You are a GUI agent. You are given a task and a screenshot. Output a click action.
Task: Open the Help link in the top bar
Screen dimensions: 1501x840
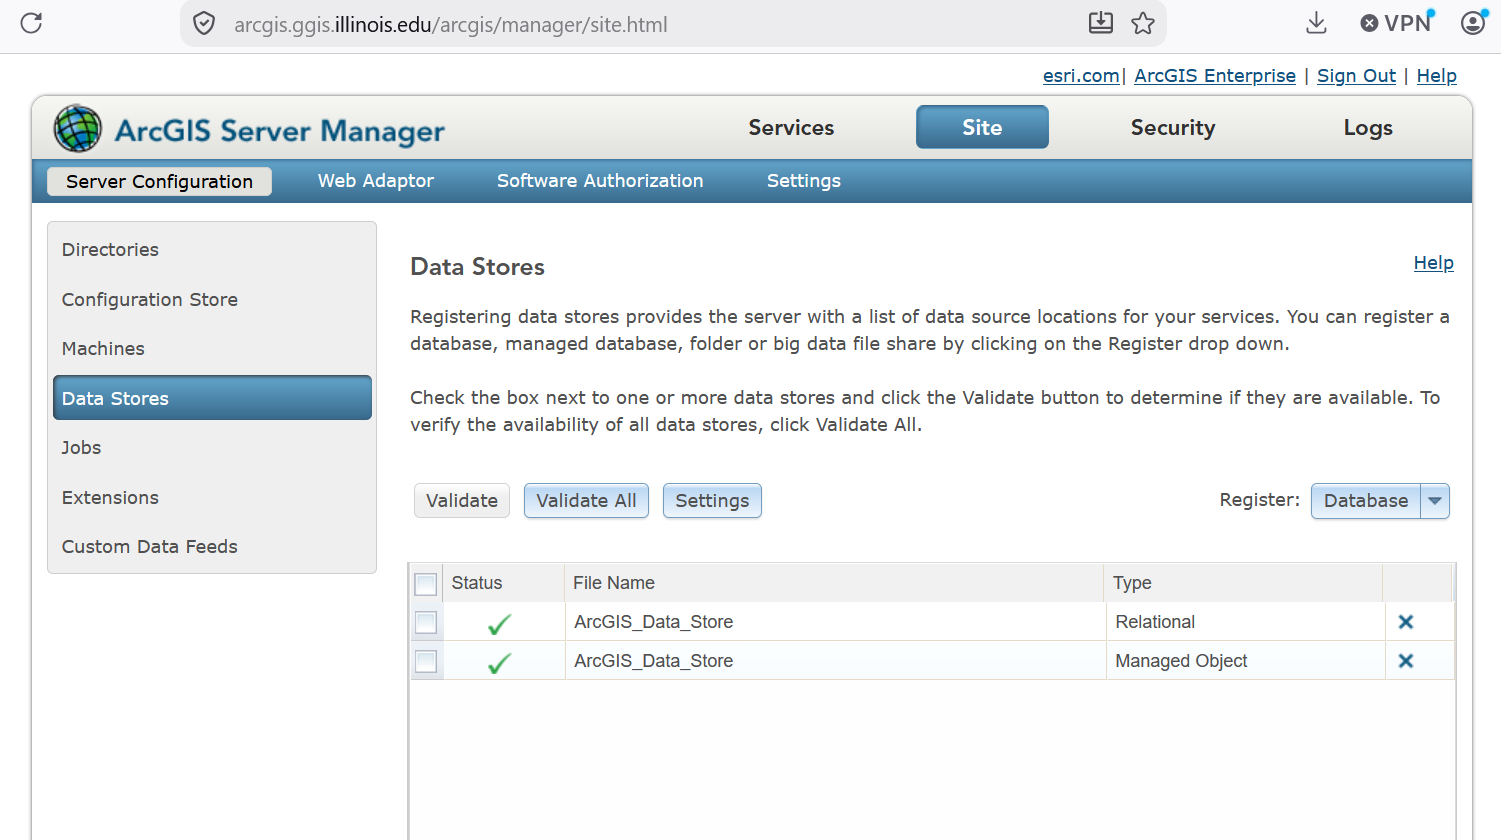click(1437, 76)
